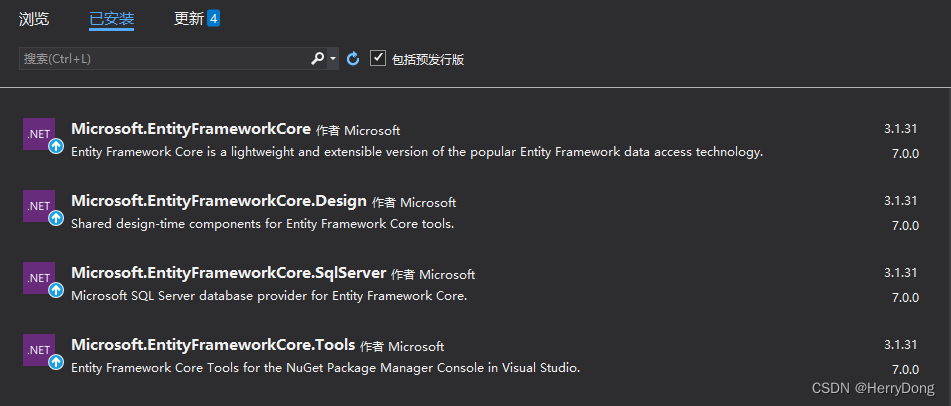
Task: Click the update arrow badge on EntityFrameworkCore.Design
Action: pyautogui.click(x=56, y=218)
